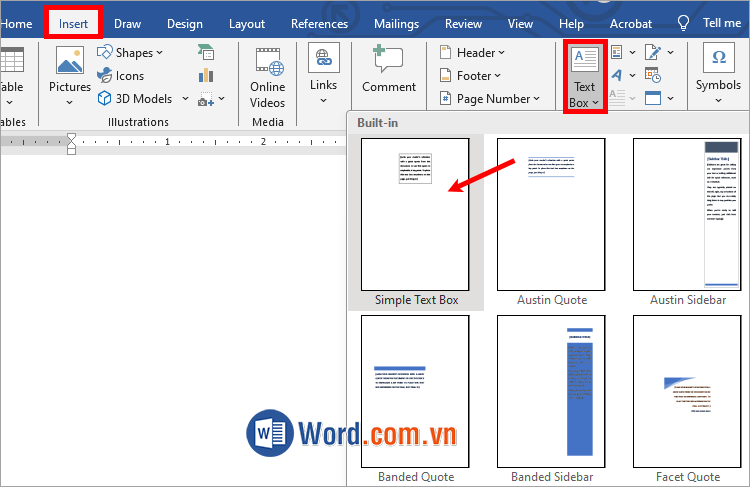Open the Help tab

(x=571, y=23)
